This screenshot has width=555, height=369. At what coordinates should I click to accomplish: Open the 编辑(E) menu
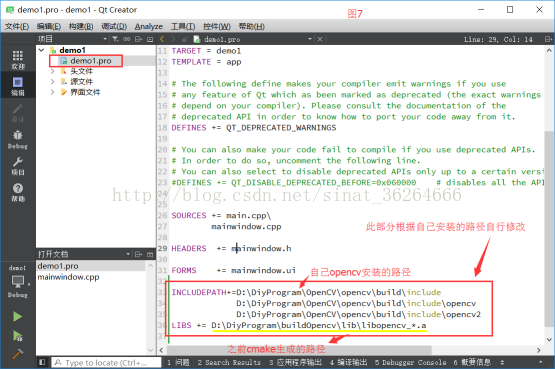pyautogui.click(x=49, y=27)
